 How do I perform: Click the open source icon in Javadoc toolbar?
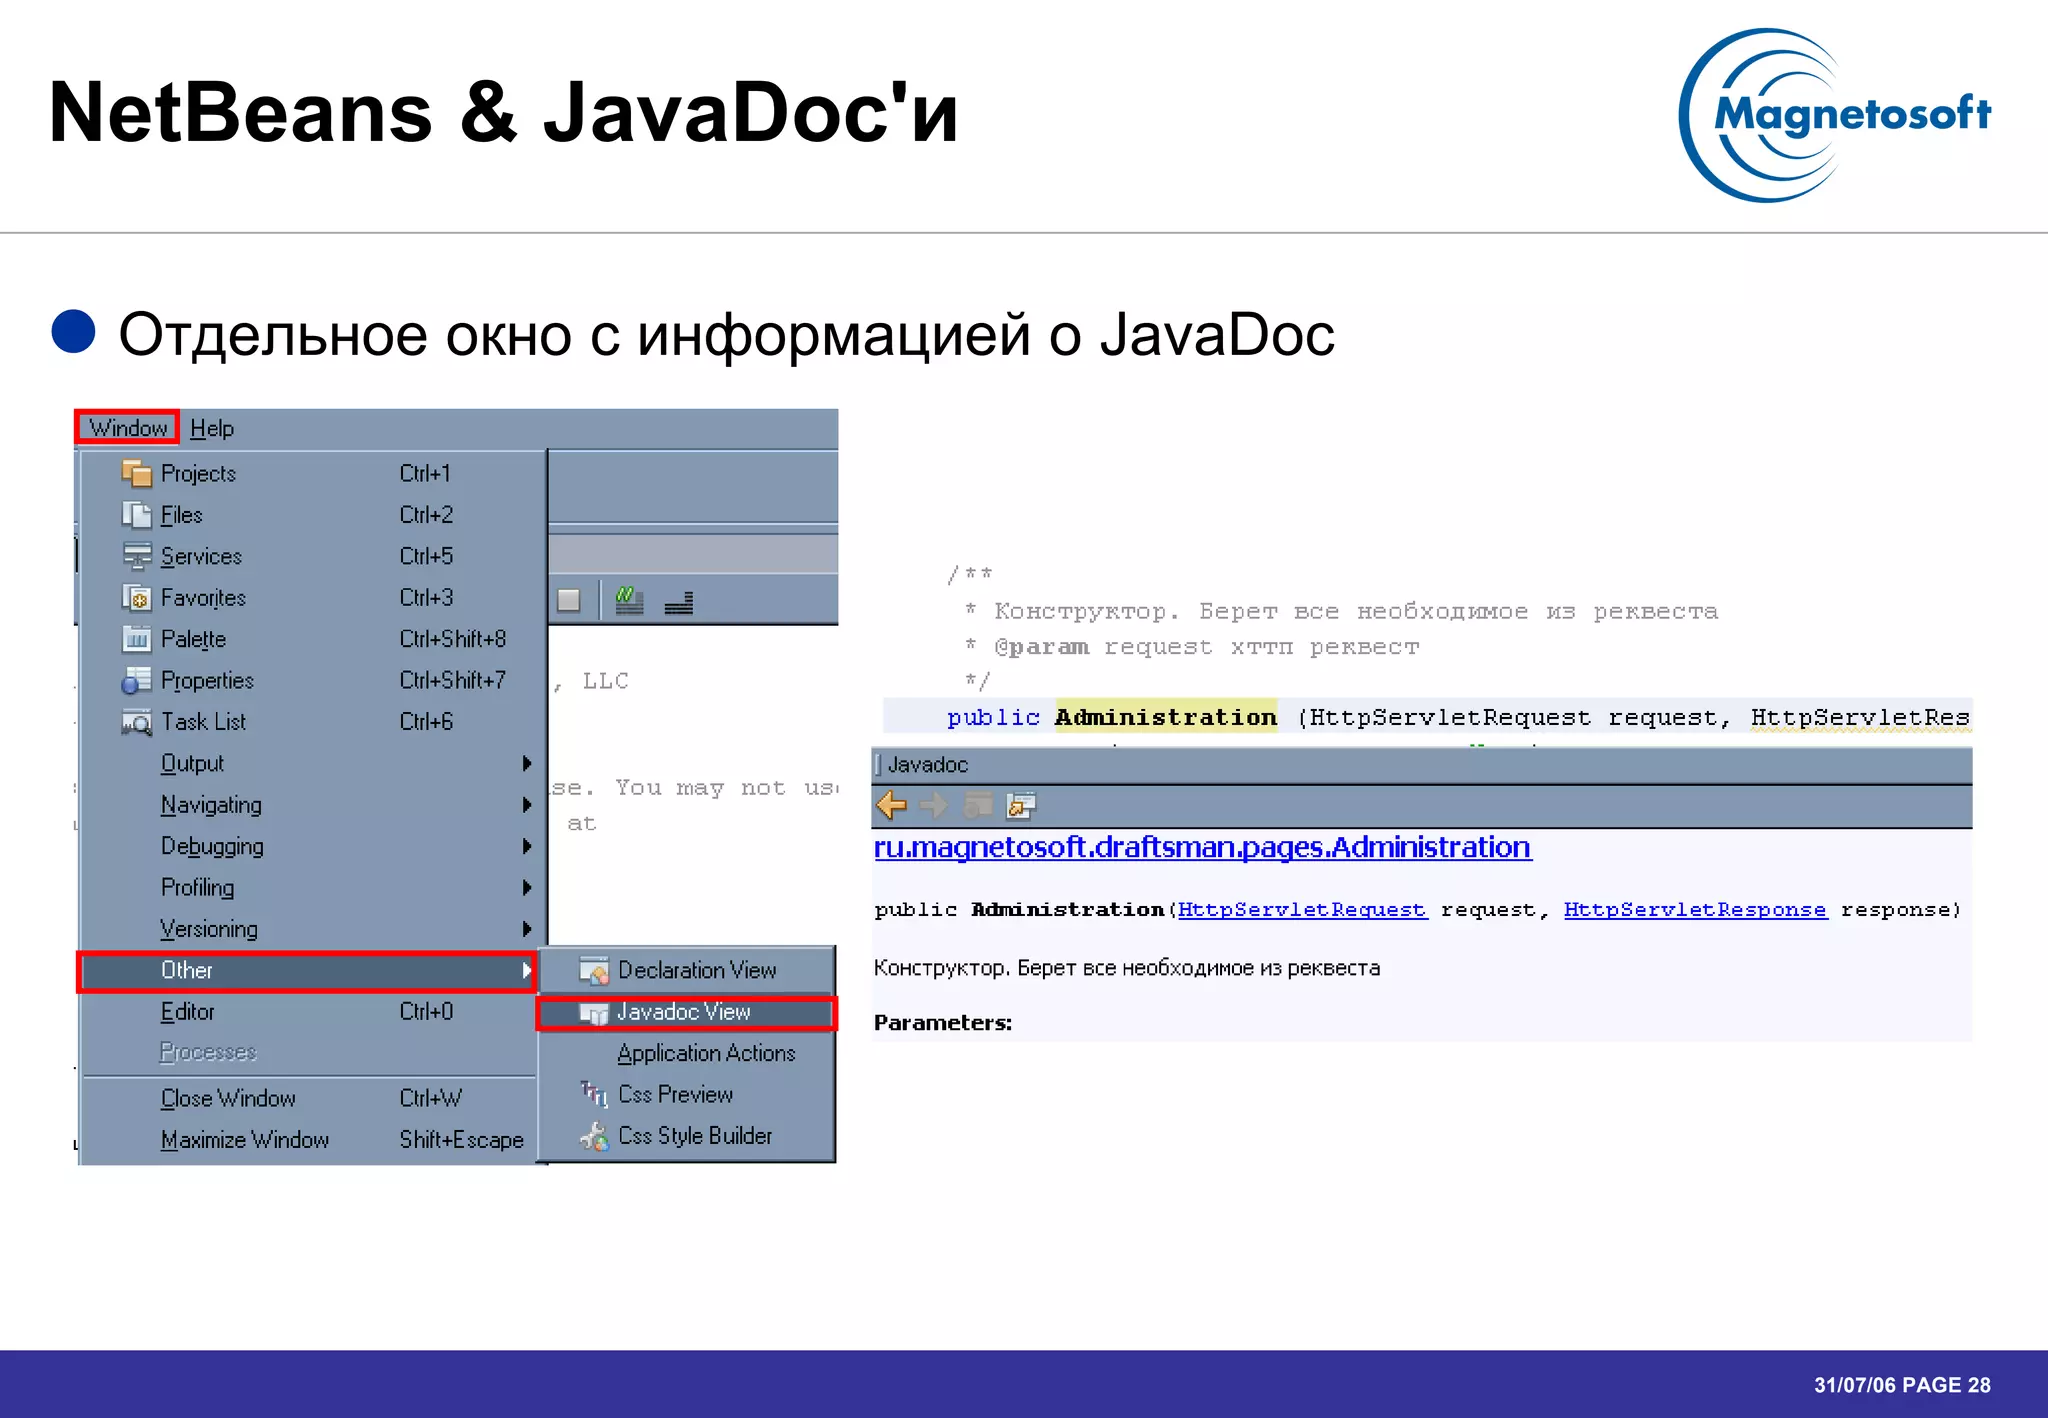[1021, 805]
